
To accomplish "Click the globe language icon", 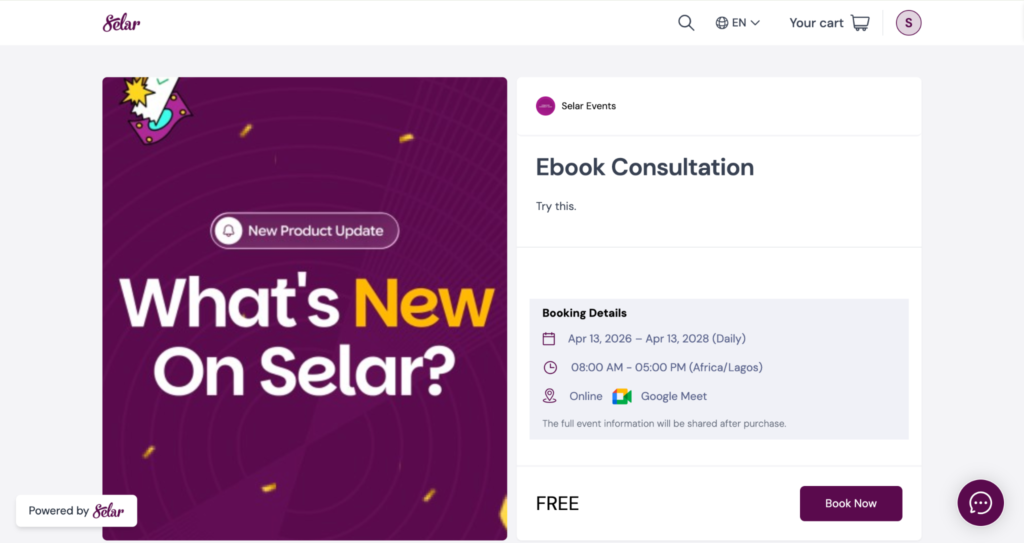I will pos(722,23).
